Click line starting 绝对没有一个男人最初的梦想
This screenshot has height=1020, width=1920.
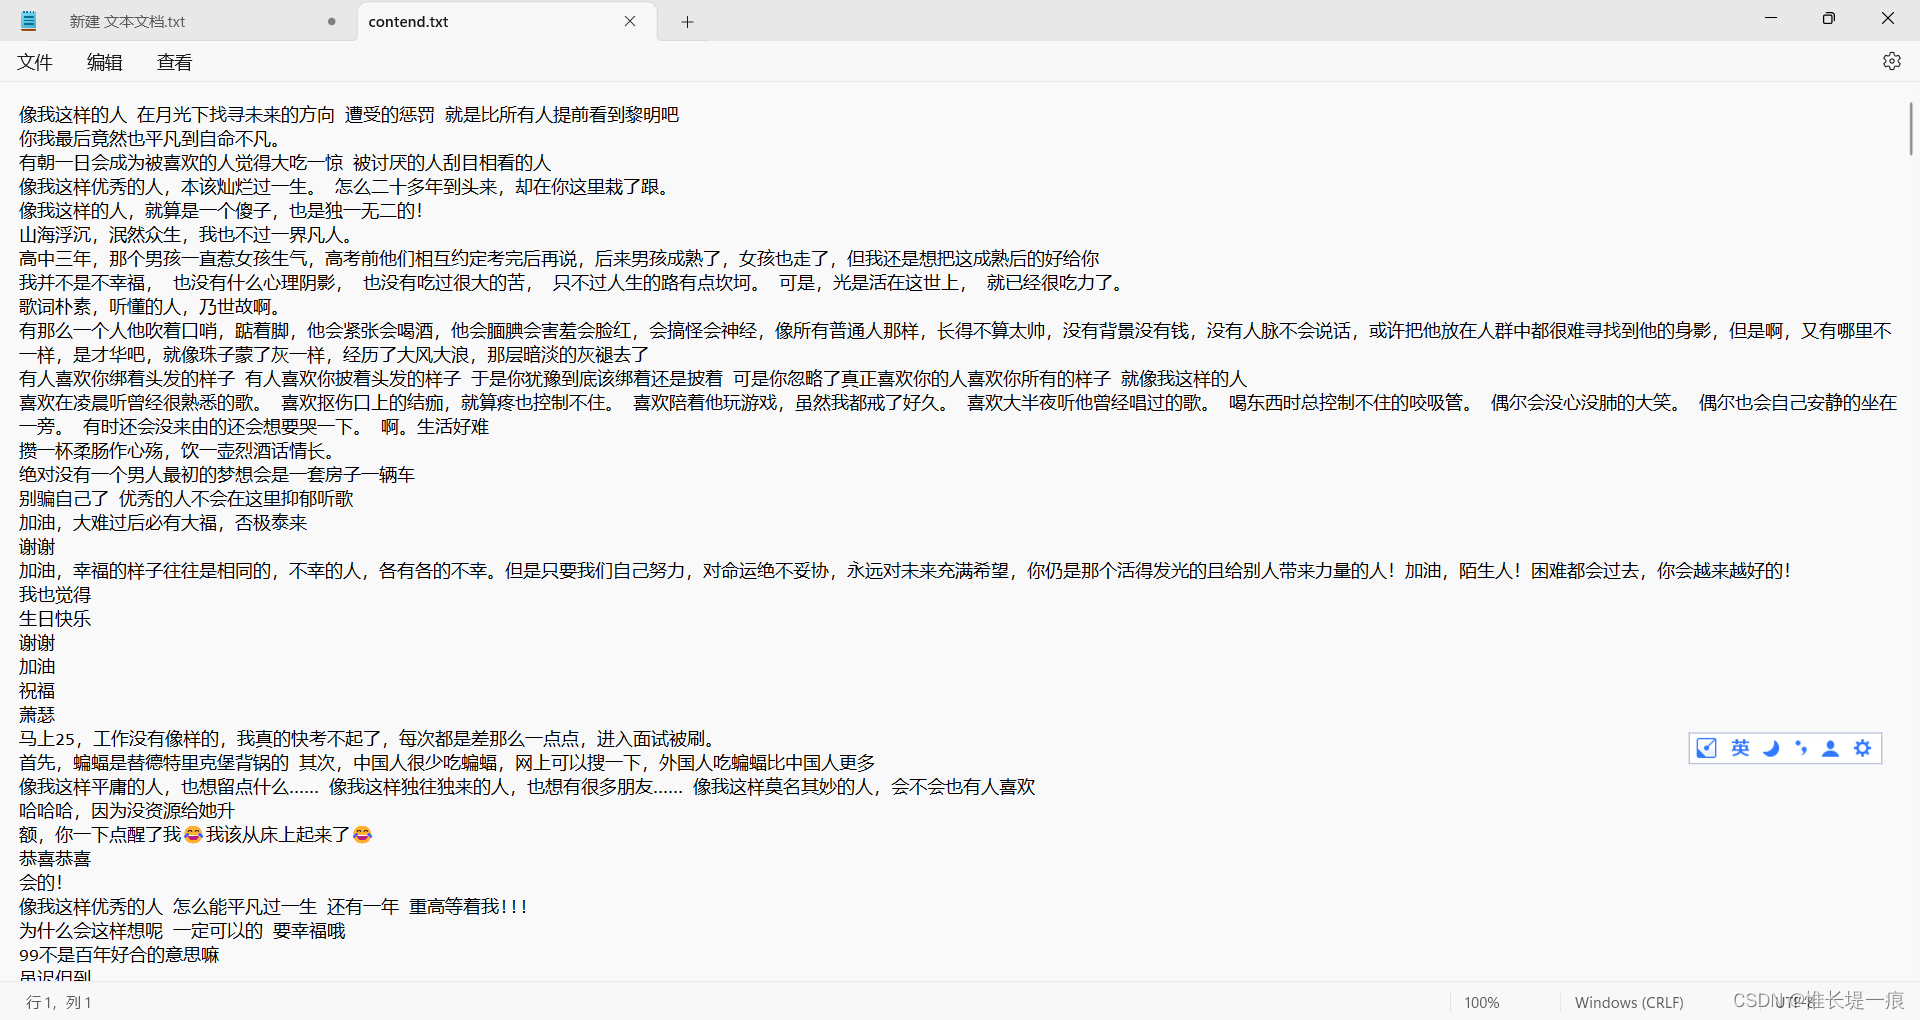(217, 475)
